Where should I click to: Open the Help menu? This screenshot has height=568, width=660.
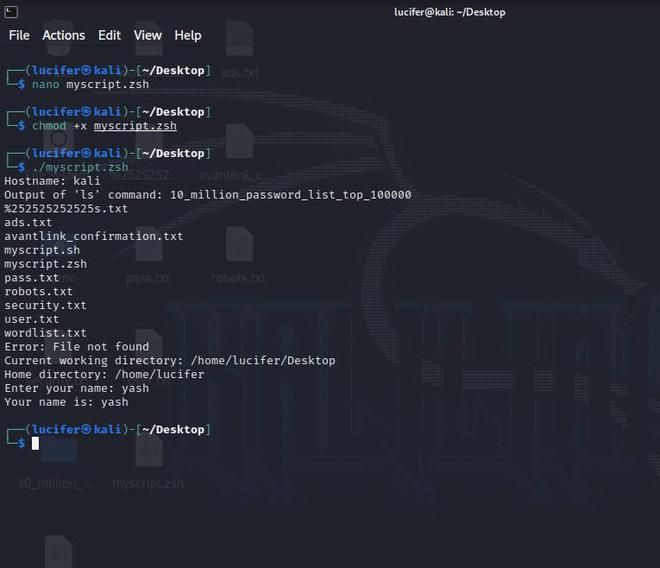coord(188,35)
